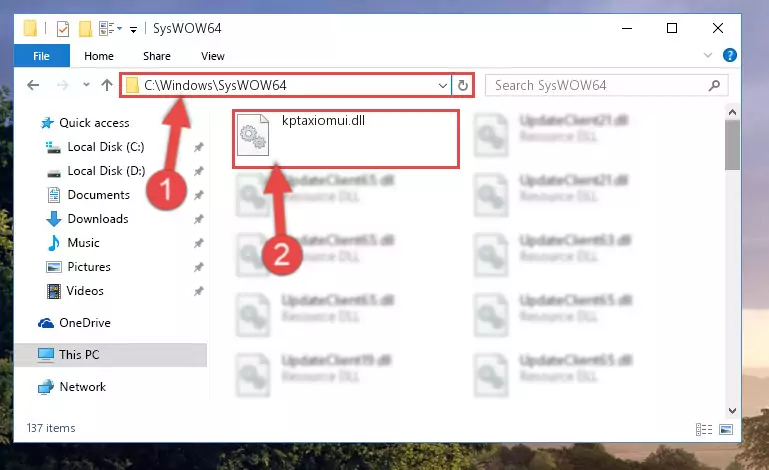Open Downloads in the sidebar
The image size is (769, 470).
pos(98,219)
